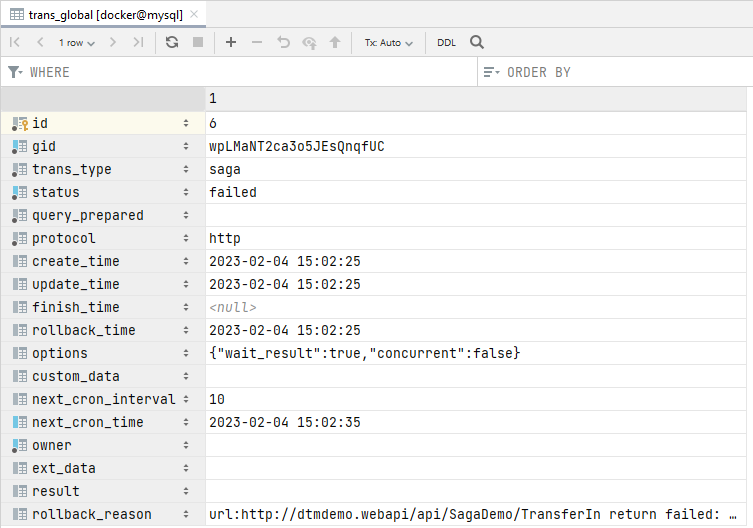The image size is (753, 528).
Task: Go to the last page of rows
Action: click(x=138, y=42)
